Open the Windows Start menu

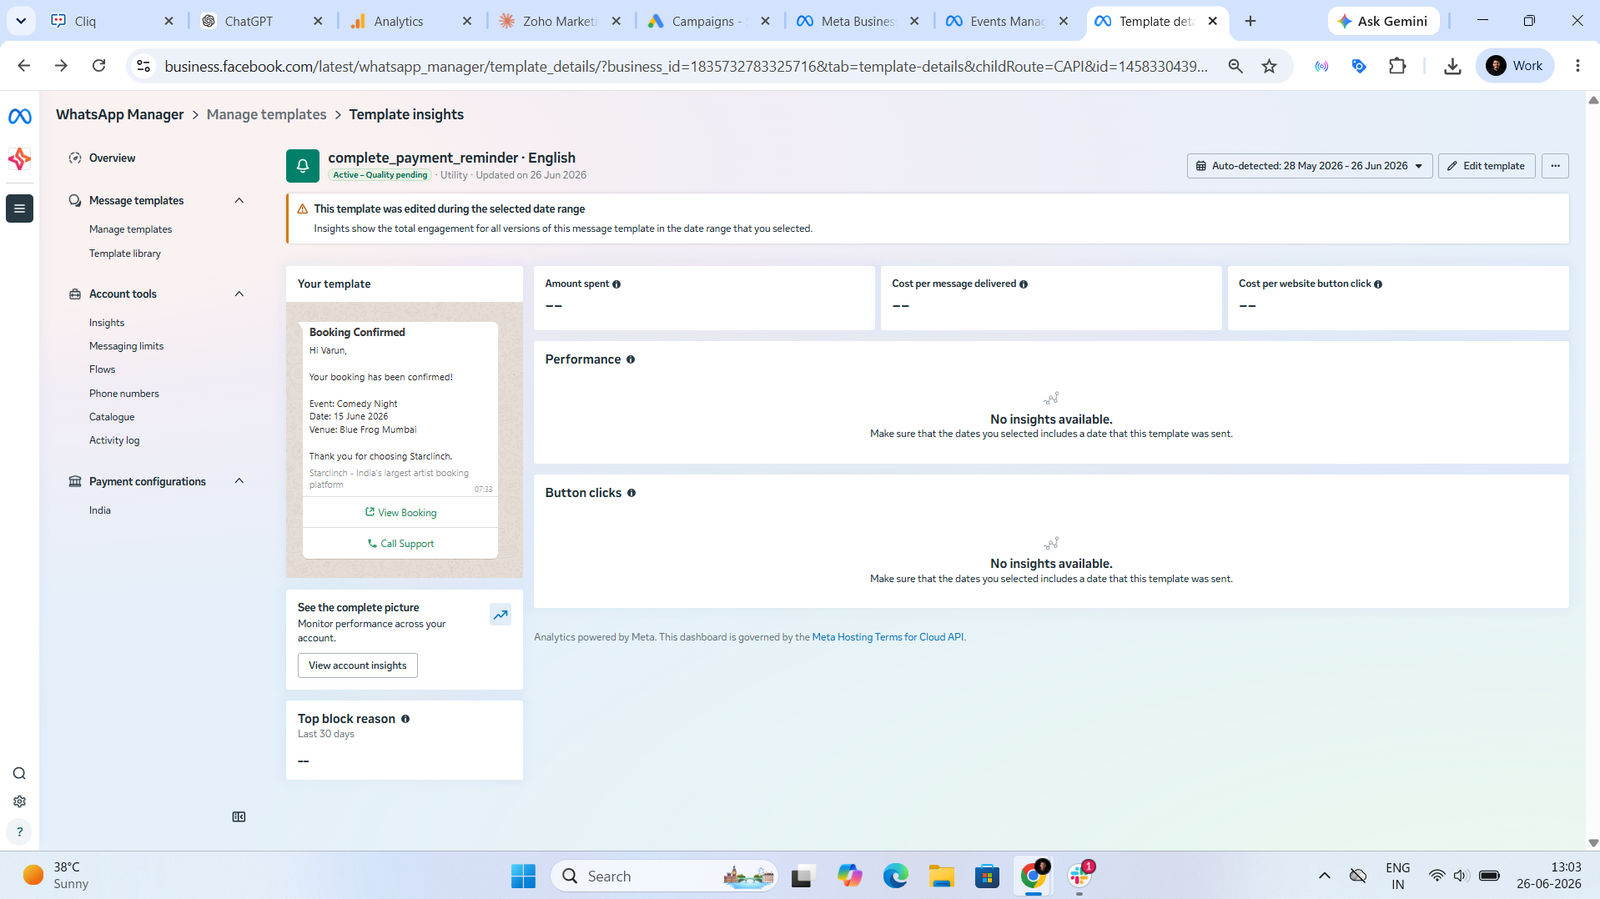pyautogui.click(x=523, y=876)
